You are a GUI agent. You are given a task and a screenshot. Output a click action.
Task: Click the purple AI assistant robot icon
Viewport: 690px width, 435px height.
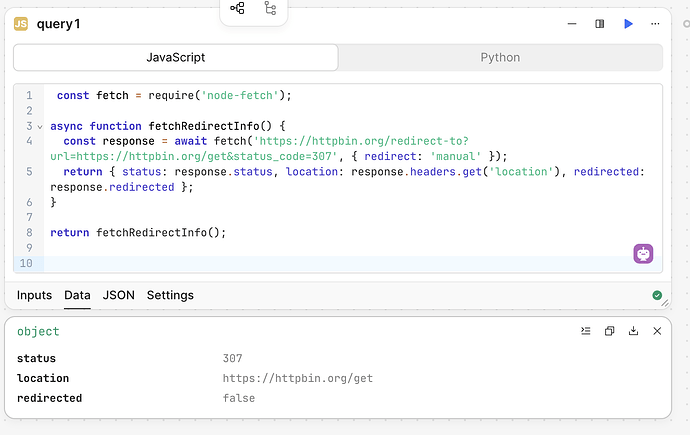[x=643, y=254]
